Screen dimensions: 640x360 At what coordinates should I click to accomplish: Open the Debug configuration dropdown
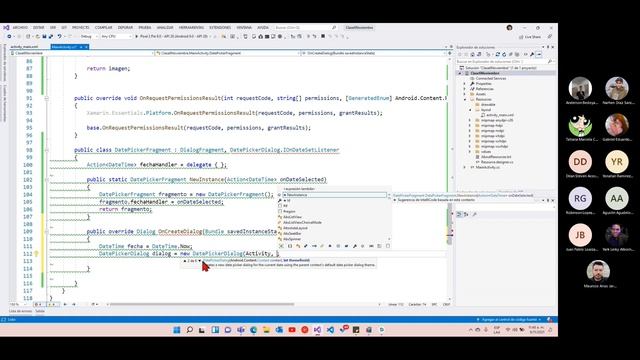tap(89, 36)
